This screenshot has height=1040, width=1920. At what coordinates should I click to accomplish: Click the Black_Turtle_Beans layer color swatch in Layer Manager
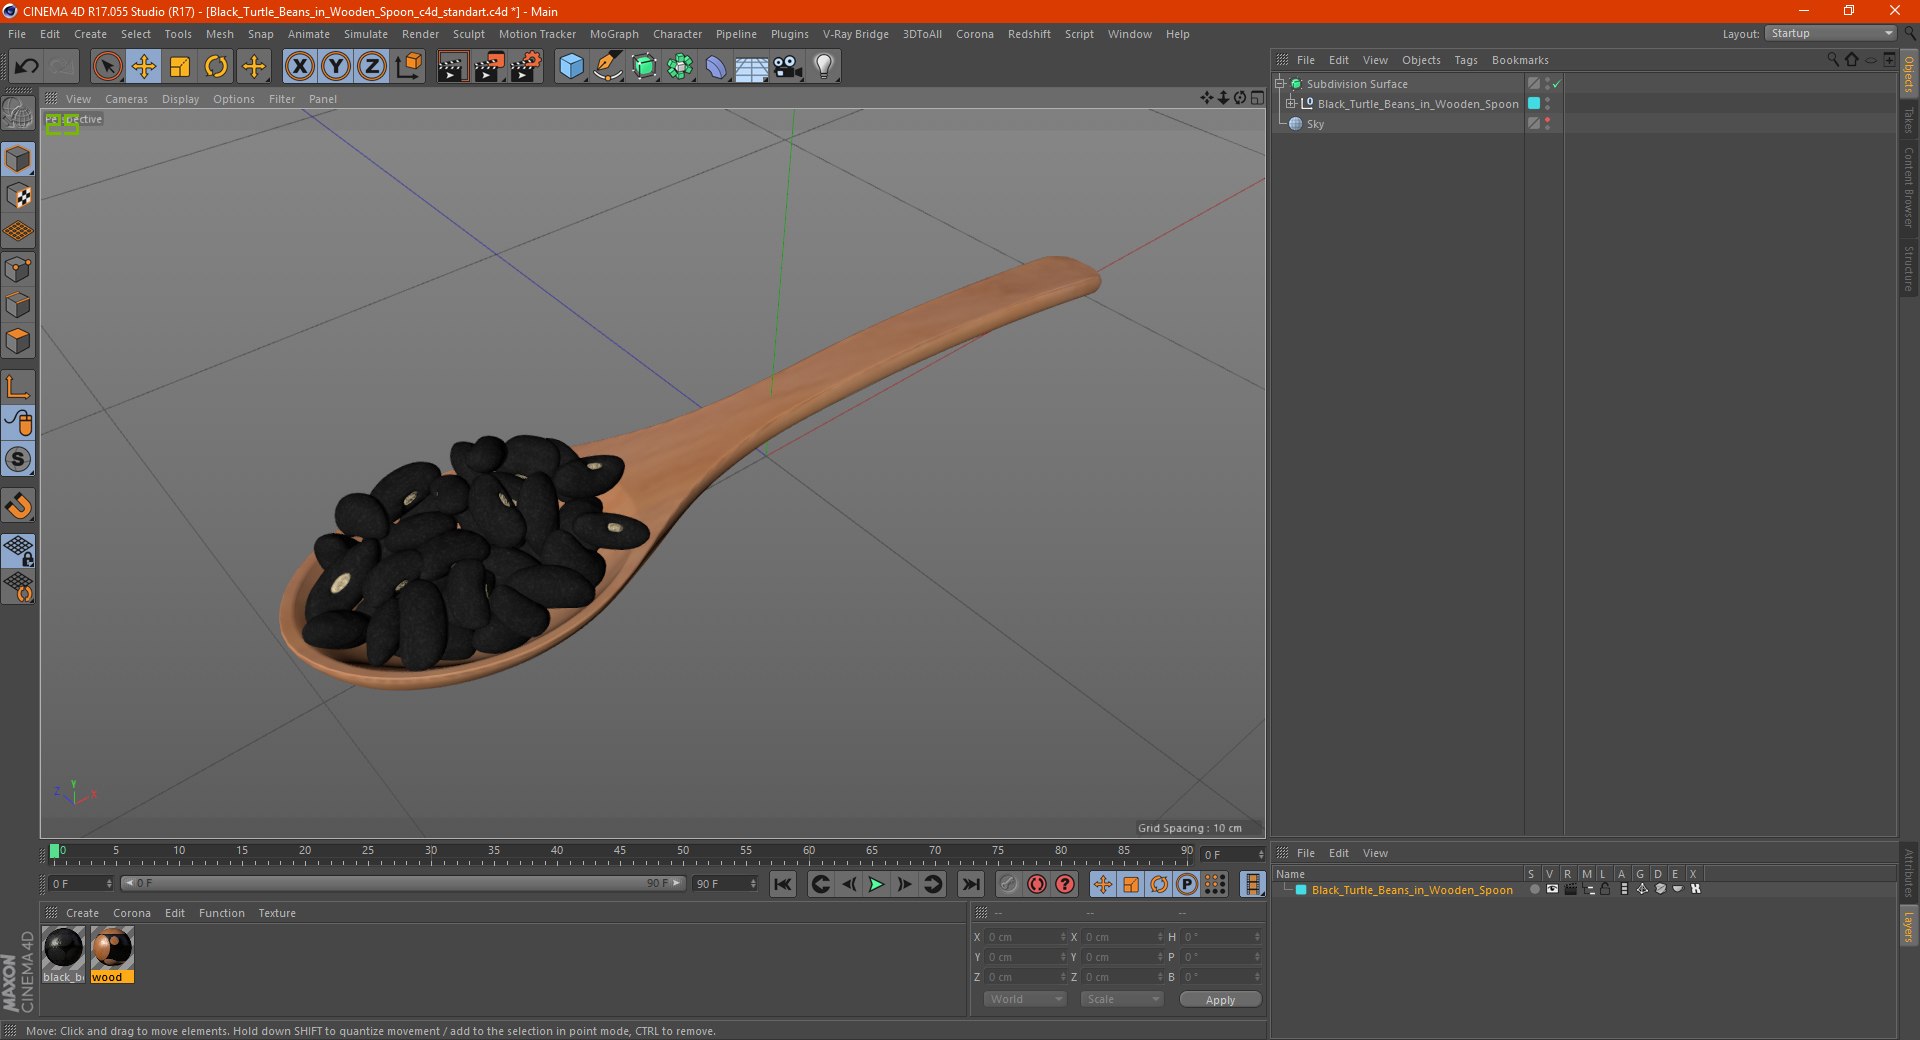(1301, 890)
